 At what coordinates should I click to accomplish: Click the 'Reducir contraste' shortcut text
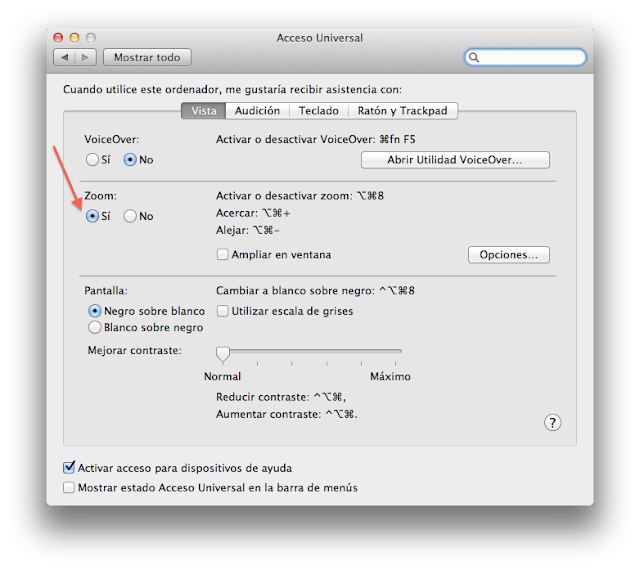[281, 397]
